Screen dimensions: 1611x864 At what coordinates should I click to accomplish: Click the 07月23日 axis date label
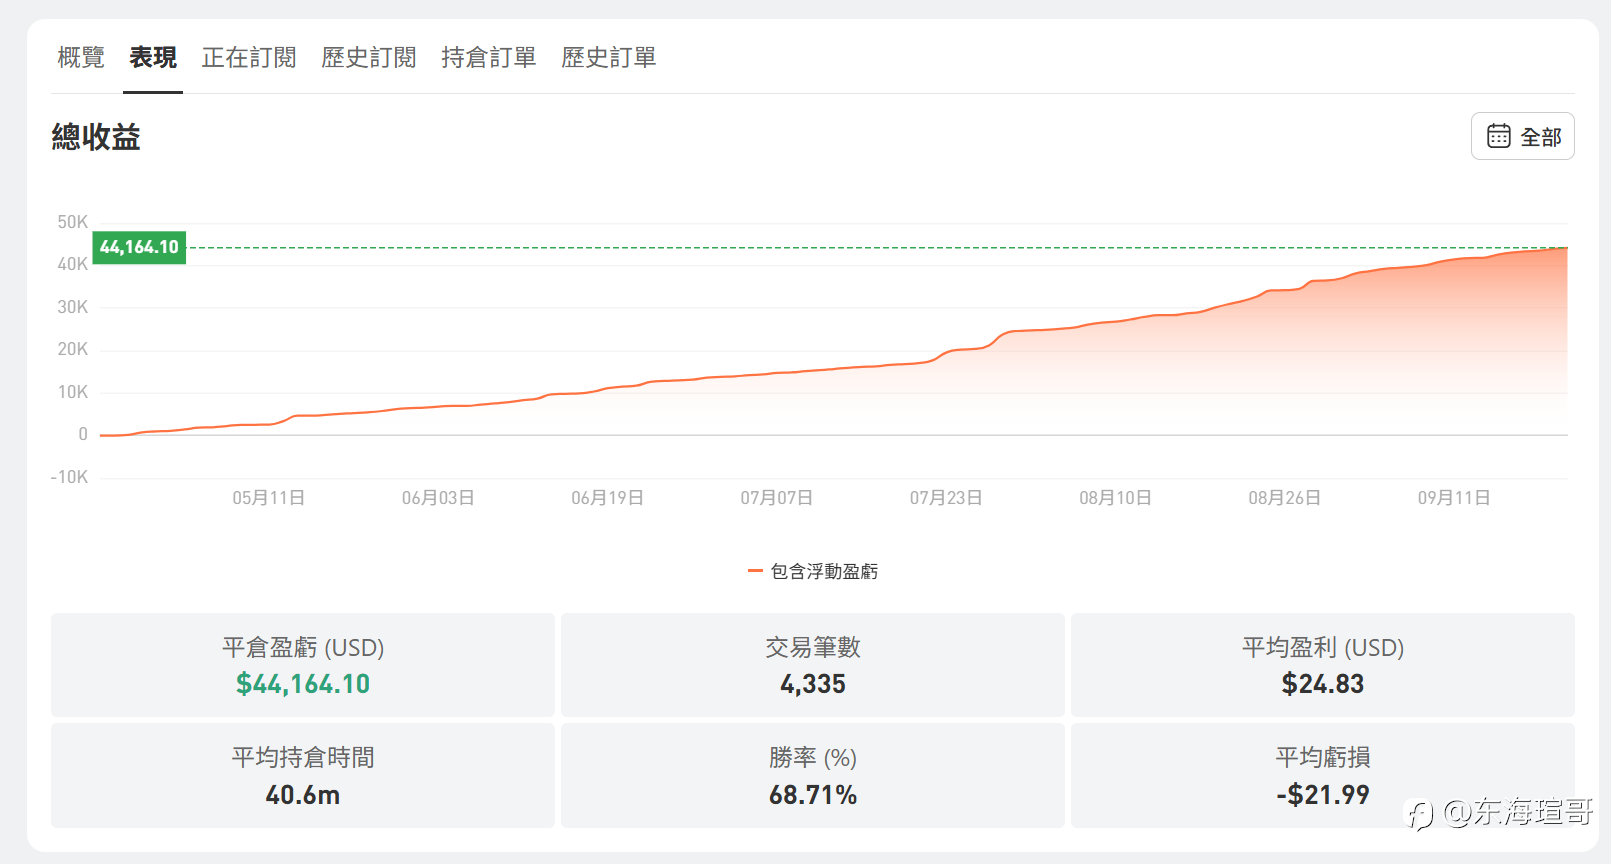pyautogui.click(x=946, y=498)
